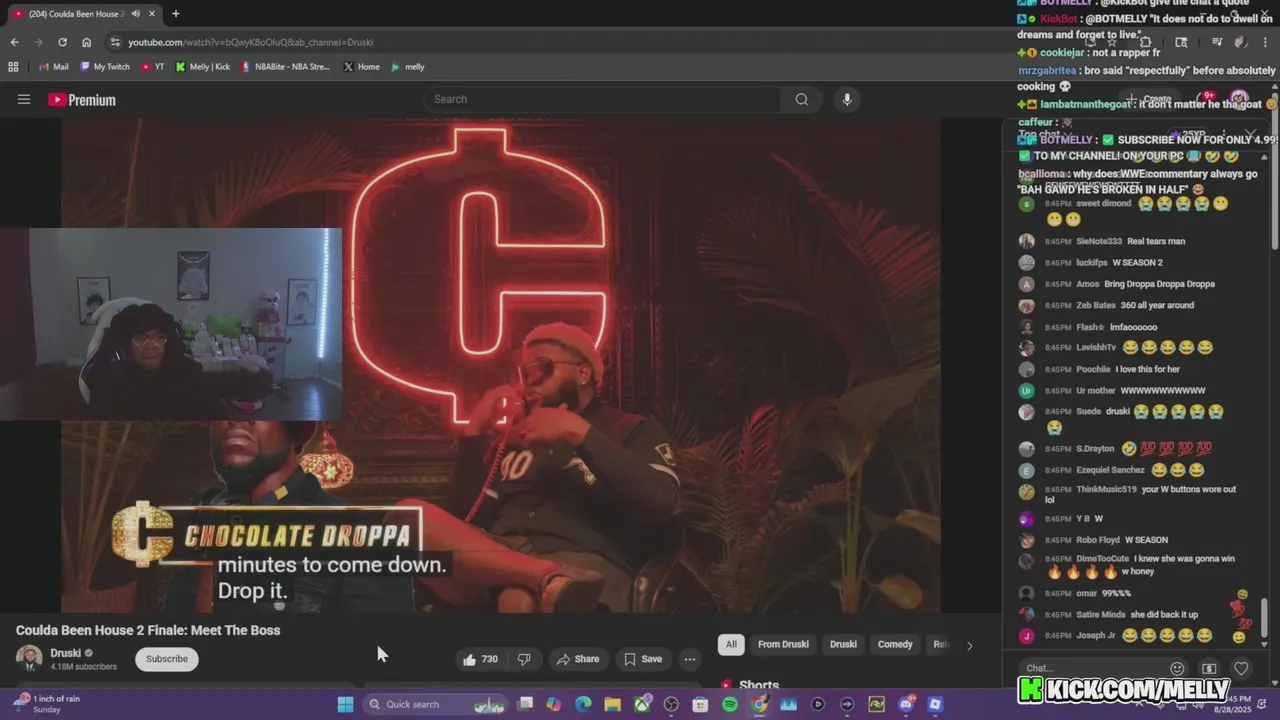This screenshot has height=720, width=1280.
Task: Open Microsoft Store from the taskbar
Action: pyautogui.click(x=700, y=704)
